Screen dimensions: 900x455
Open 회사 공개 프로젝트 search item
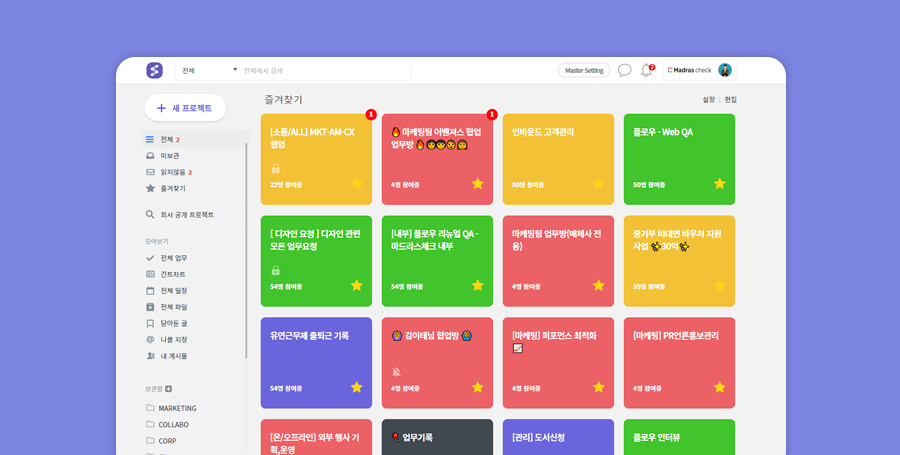(186, 214)
